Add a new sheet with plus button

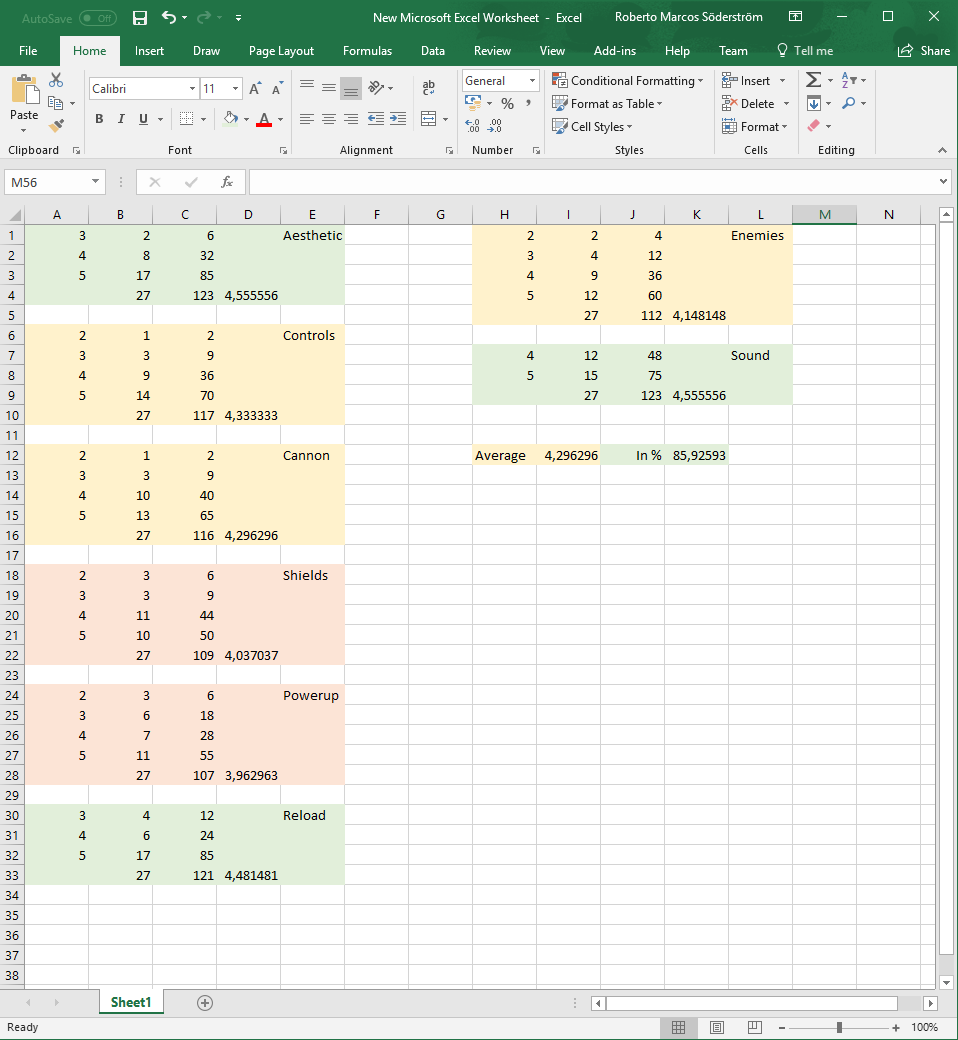[x=205, y=1003]
